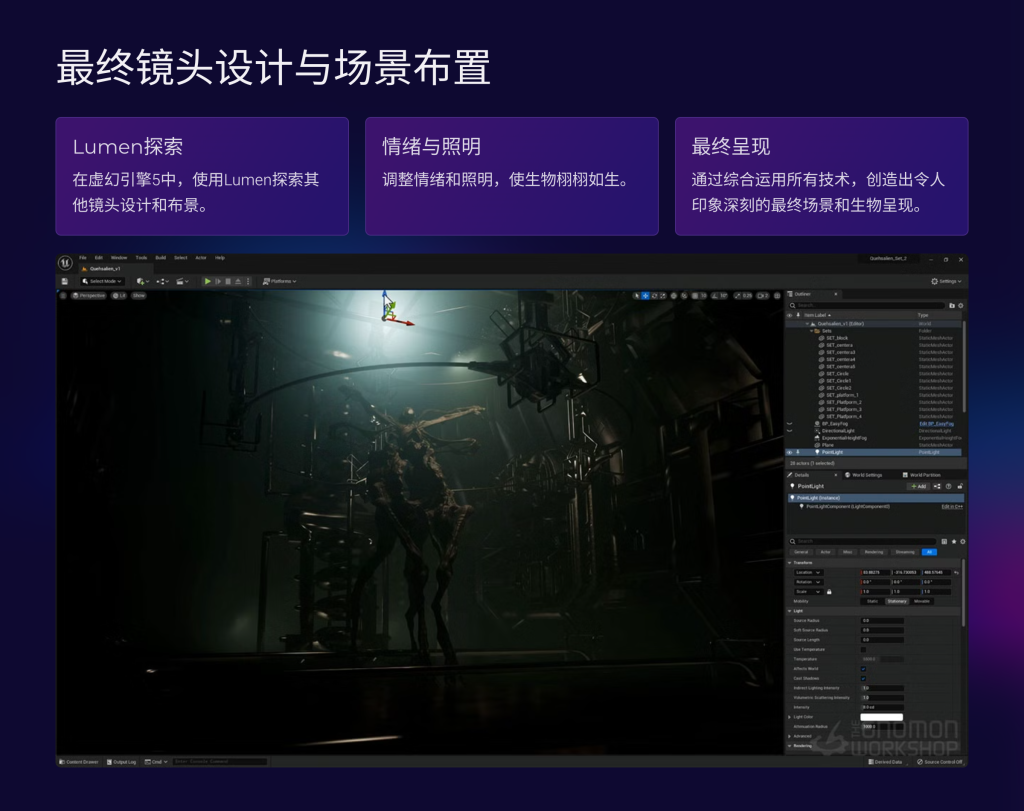This screenshot has height=811, width=1024.
Task: Open the Blueprints toolbar icon menu
Action: point(162,281)
